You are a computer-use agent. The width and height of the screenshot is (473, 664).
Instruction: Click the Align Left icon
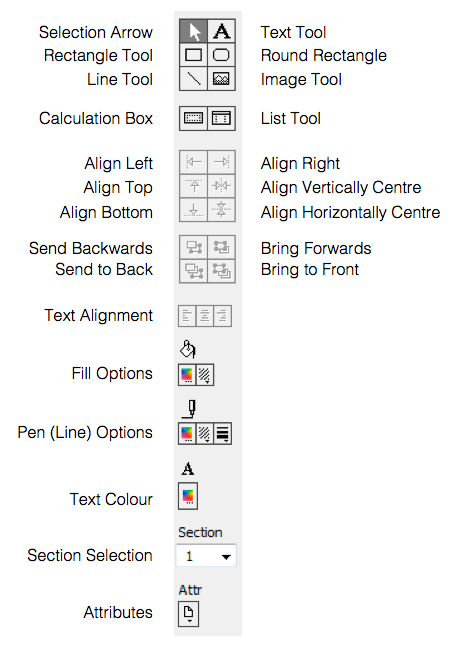[x=194, y=162]
